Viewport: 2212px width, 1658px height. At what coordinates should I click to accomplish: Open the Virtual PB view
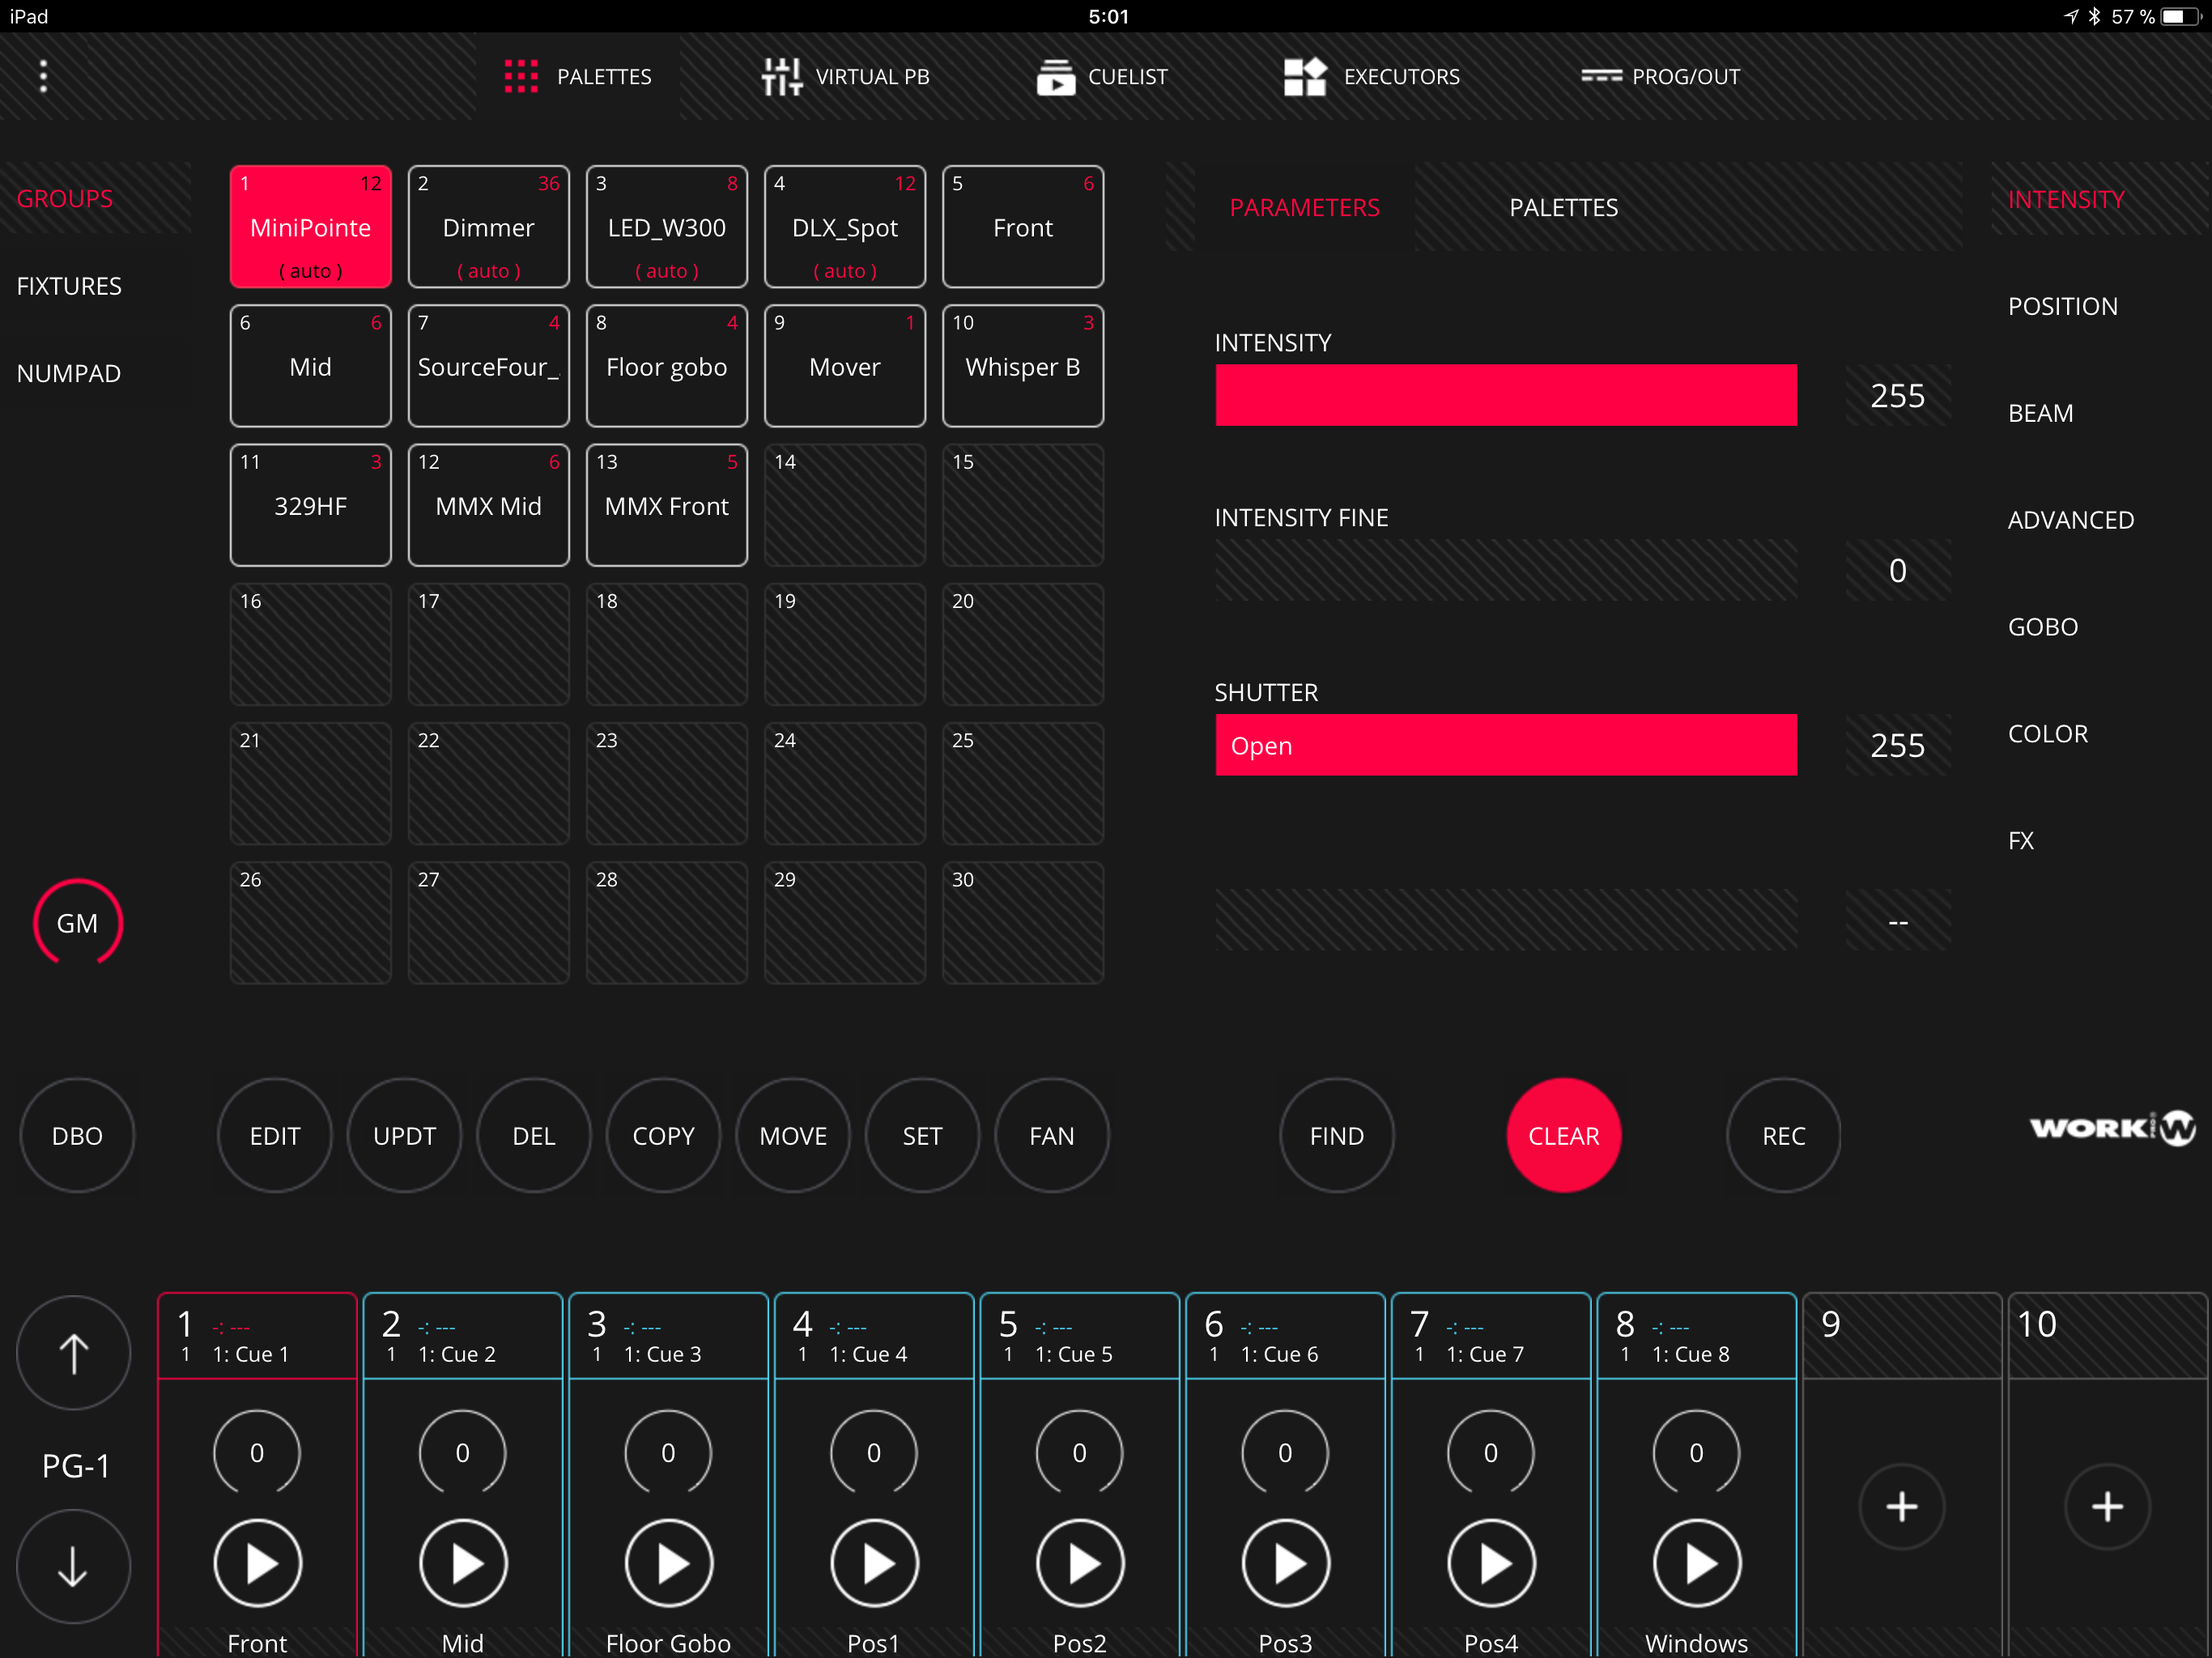point(845,77)
